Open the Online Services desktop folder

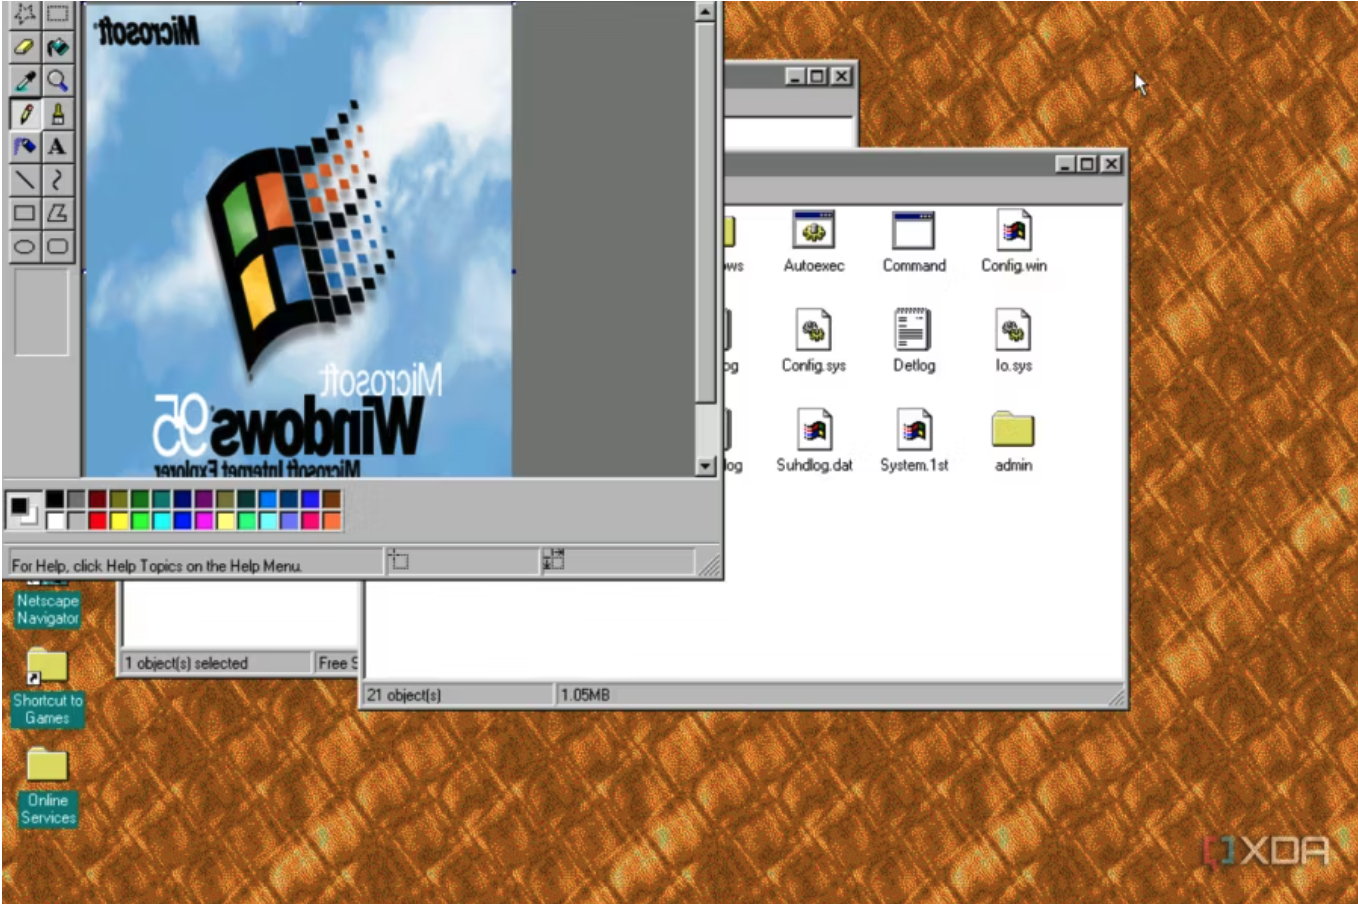coord(47,766)
